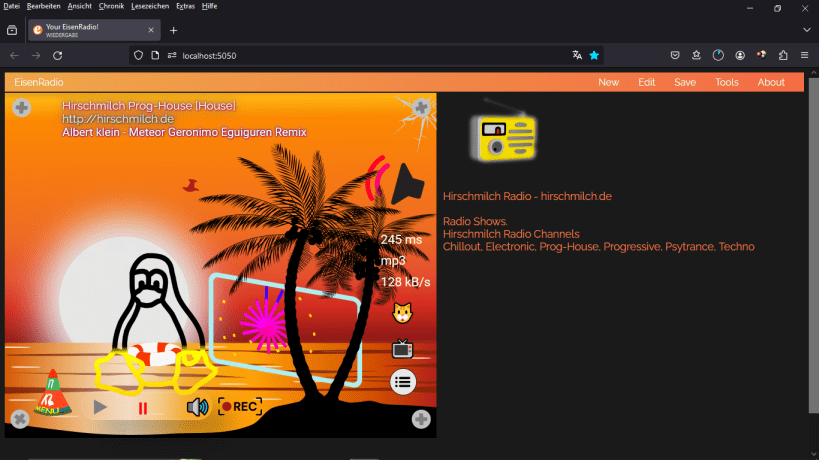819x460 pixels.
Task: Select the Your EisenRadio! tab
Action: 94,30
